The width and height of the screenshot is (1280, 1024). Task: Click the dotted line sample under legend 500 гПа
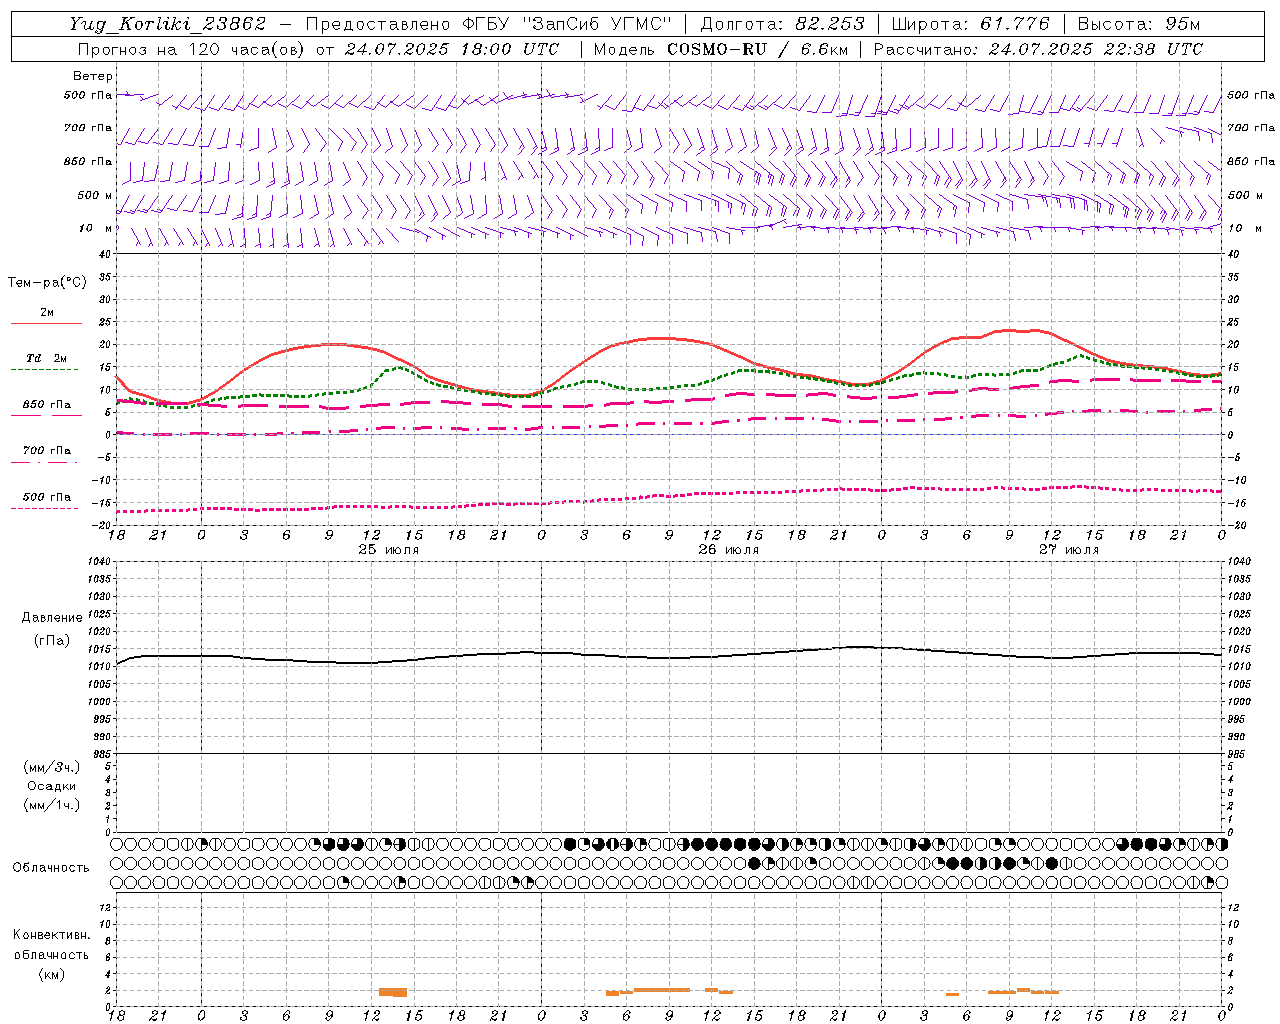(x=44, y=509)
